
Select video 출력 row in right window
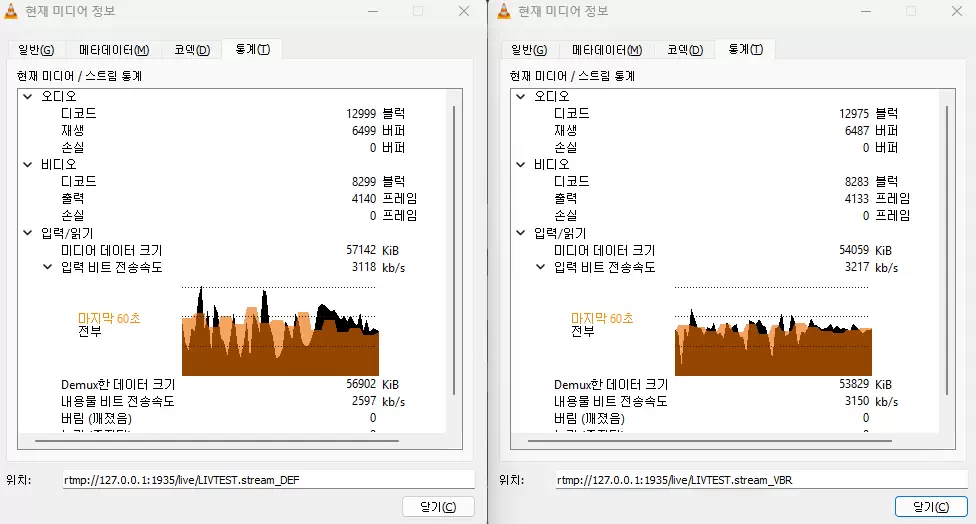732,199
